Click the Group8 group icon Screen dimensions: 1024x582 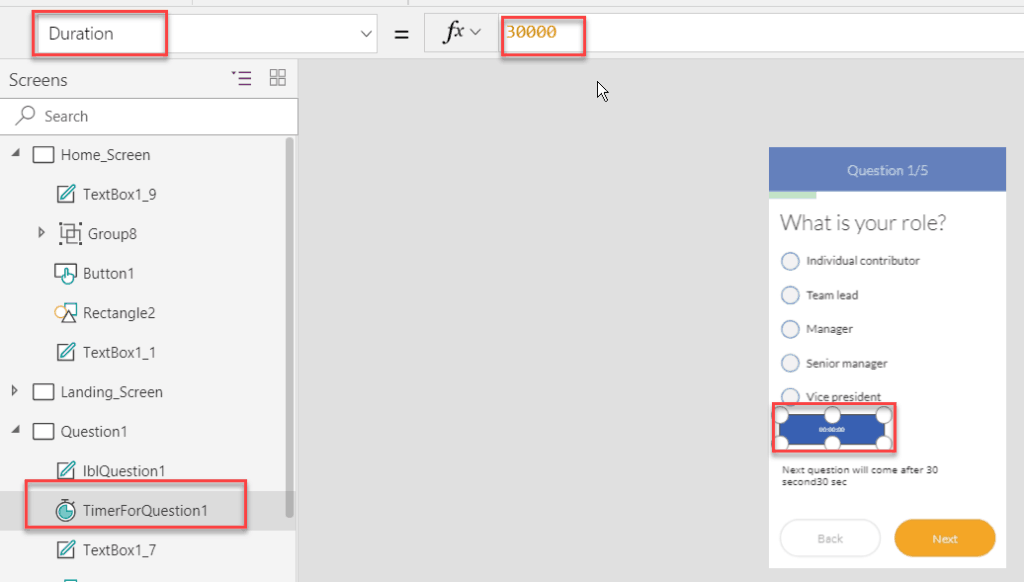coord(70,234)
